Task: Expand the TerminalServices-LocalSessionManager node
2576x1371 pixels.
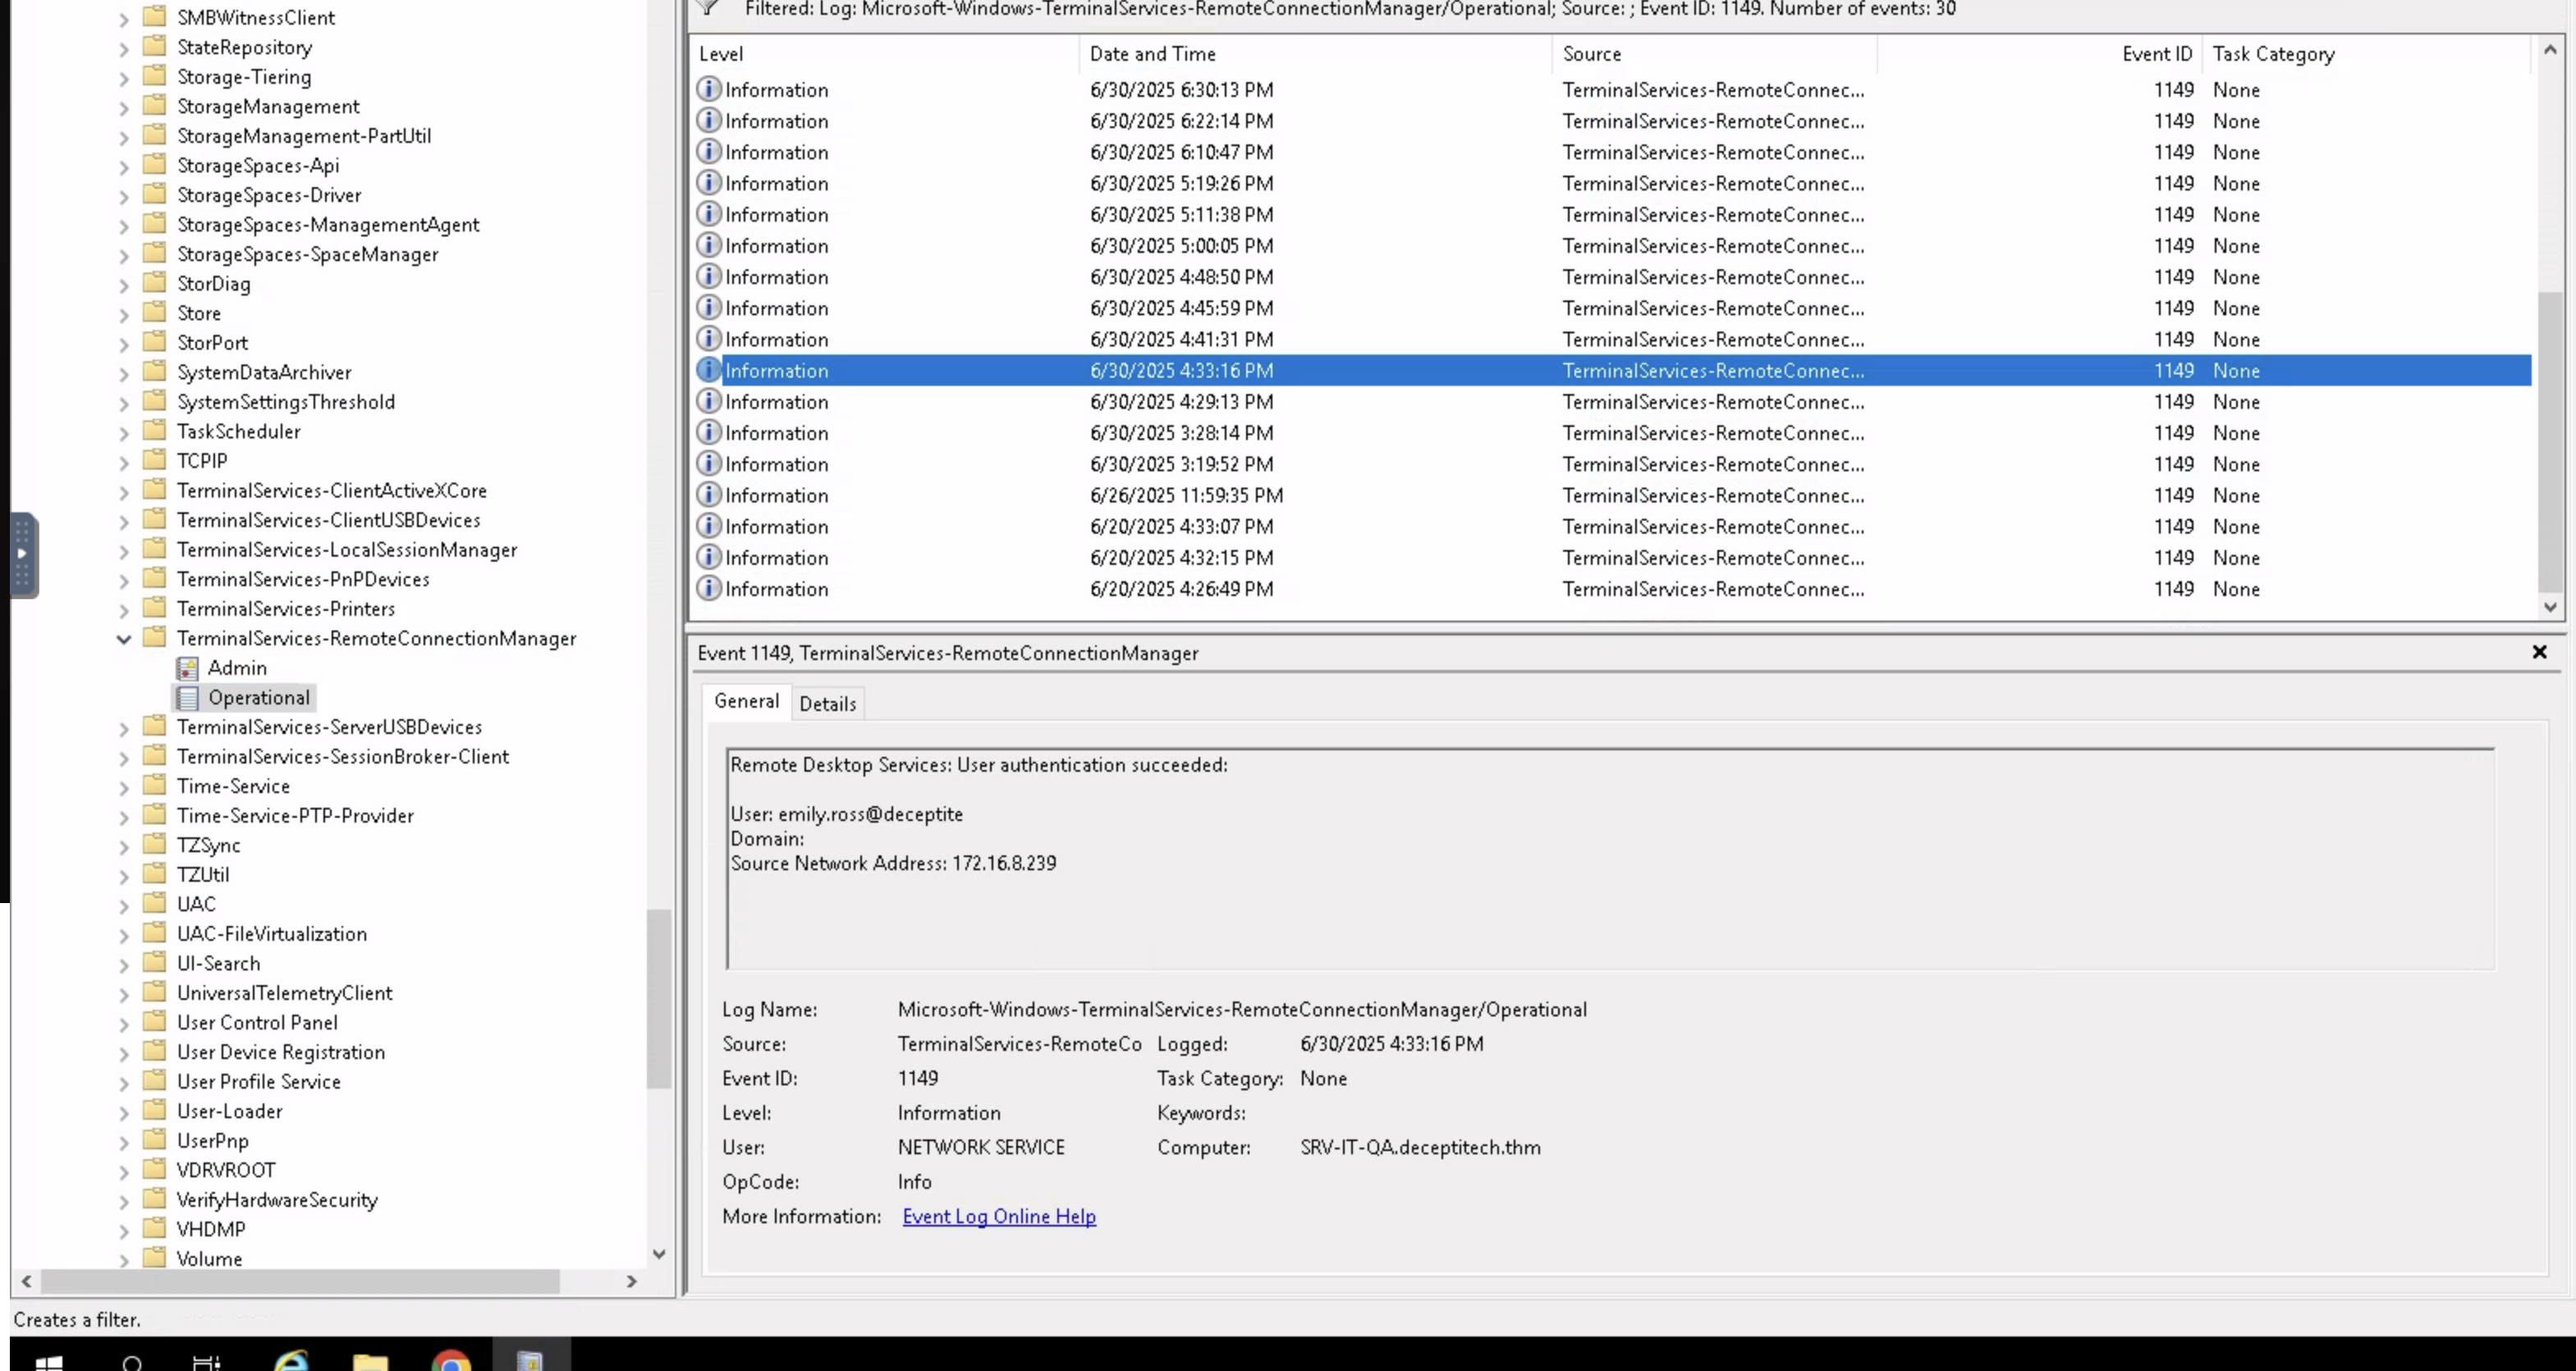Action: 123,551
